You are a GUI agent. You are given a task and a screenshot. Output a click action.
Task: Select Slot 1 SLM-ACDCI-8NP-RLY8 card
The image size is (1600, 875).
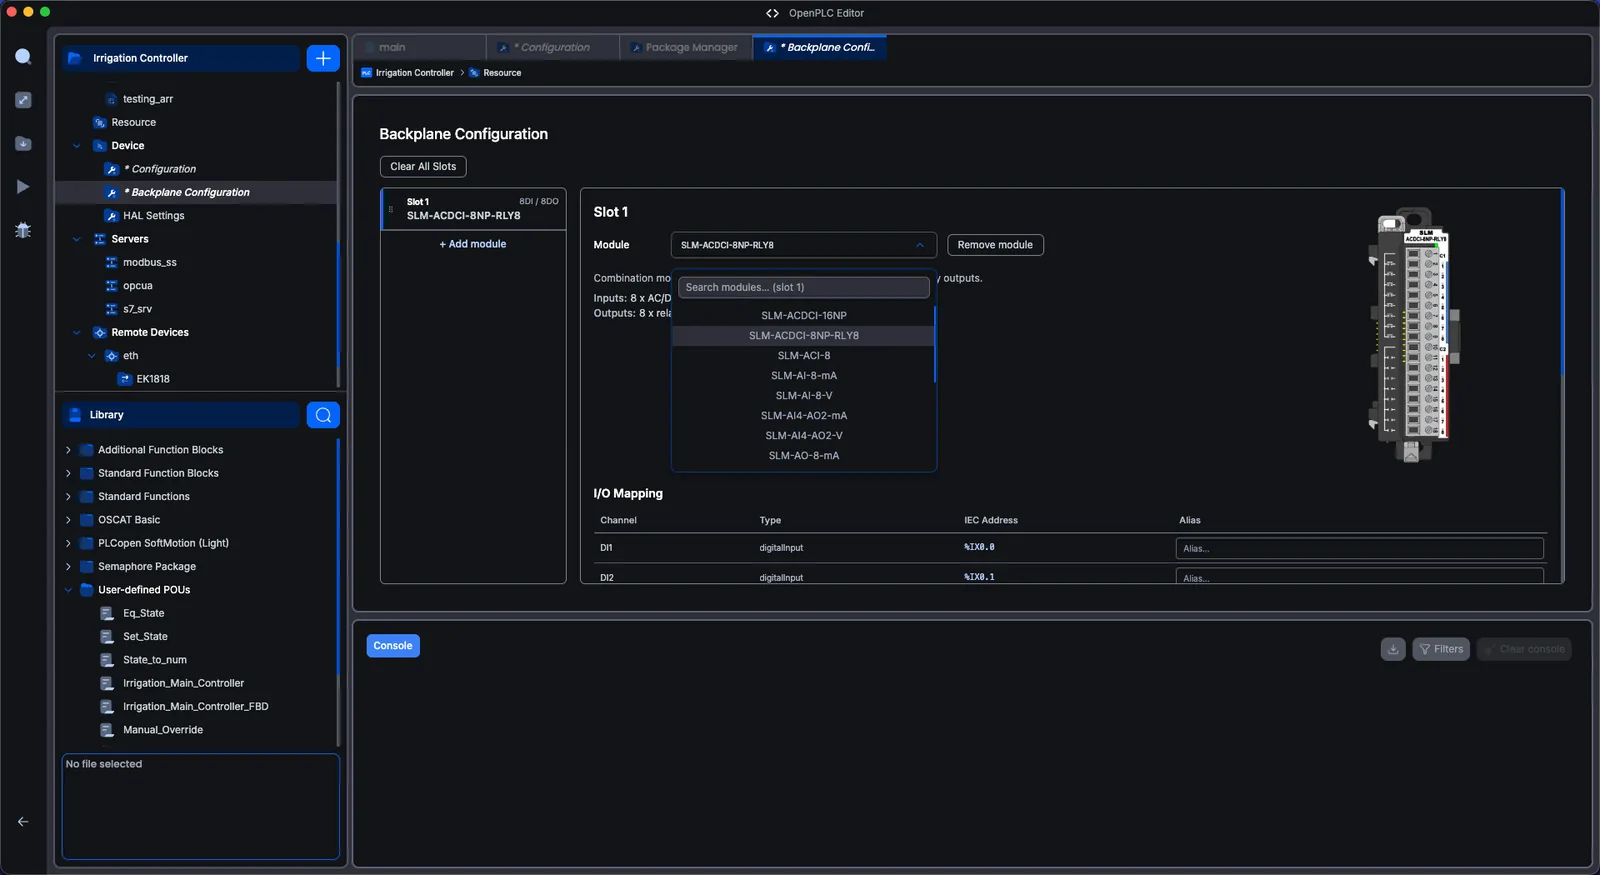pyautogui.click(x=473, y=209)
